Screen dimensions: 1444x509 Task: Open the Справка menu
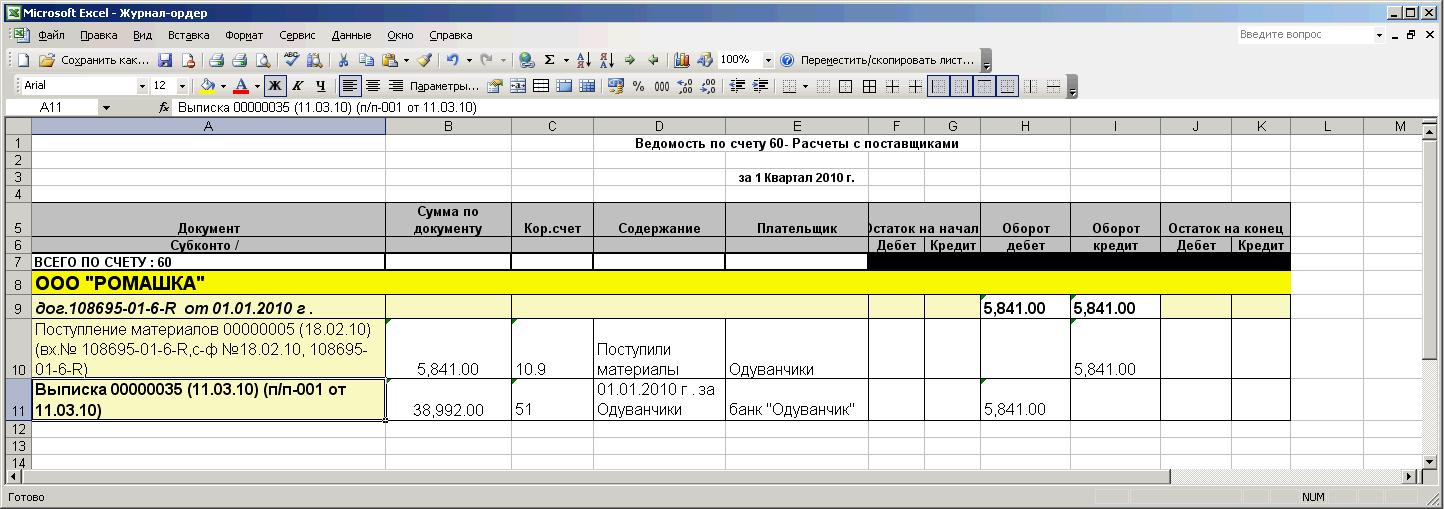click(x=453, y=35)
